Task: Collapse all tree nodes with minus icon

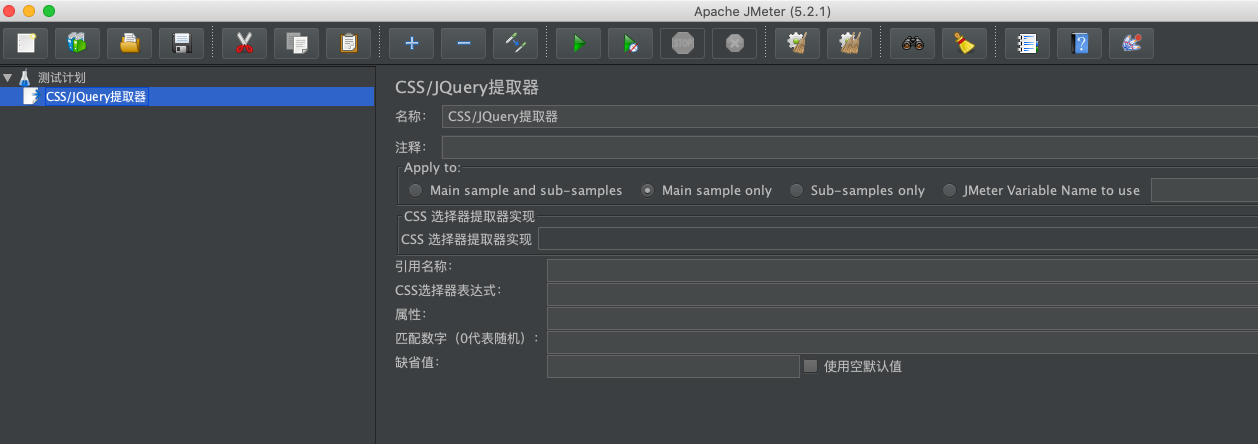Action: click(x=463, y=43)
